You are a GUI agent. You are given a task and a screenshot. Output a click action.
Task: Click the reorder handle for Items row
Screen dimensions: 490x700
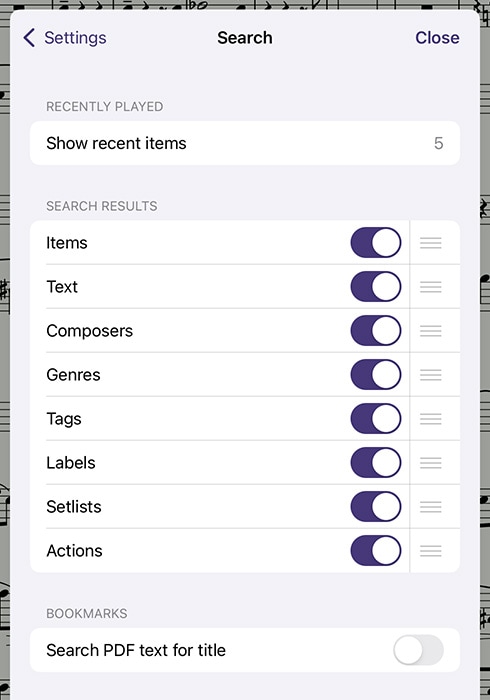click(x=431, y=243)
